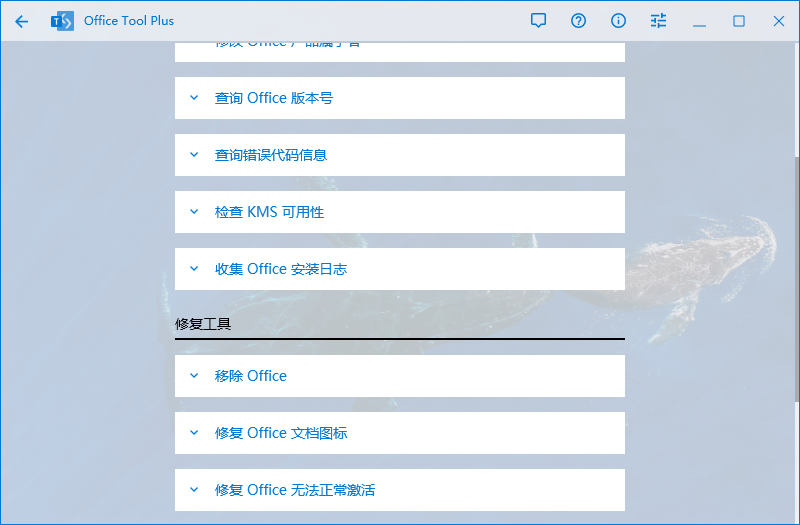Open the help question mark icon
Screen dimensions: 800x525
(x=578, y=21)
